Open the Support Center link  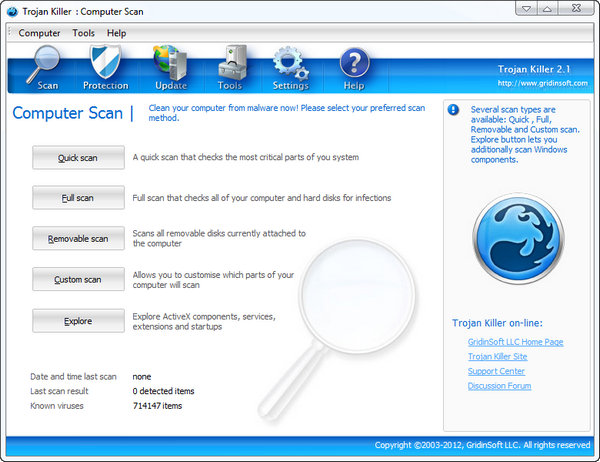click(496, 371)
